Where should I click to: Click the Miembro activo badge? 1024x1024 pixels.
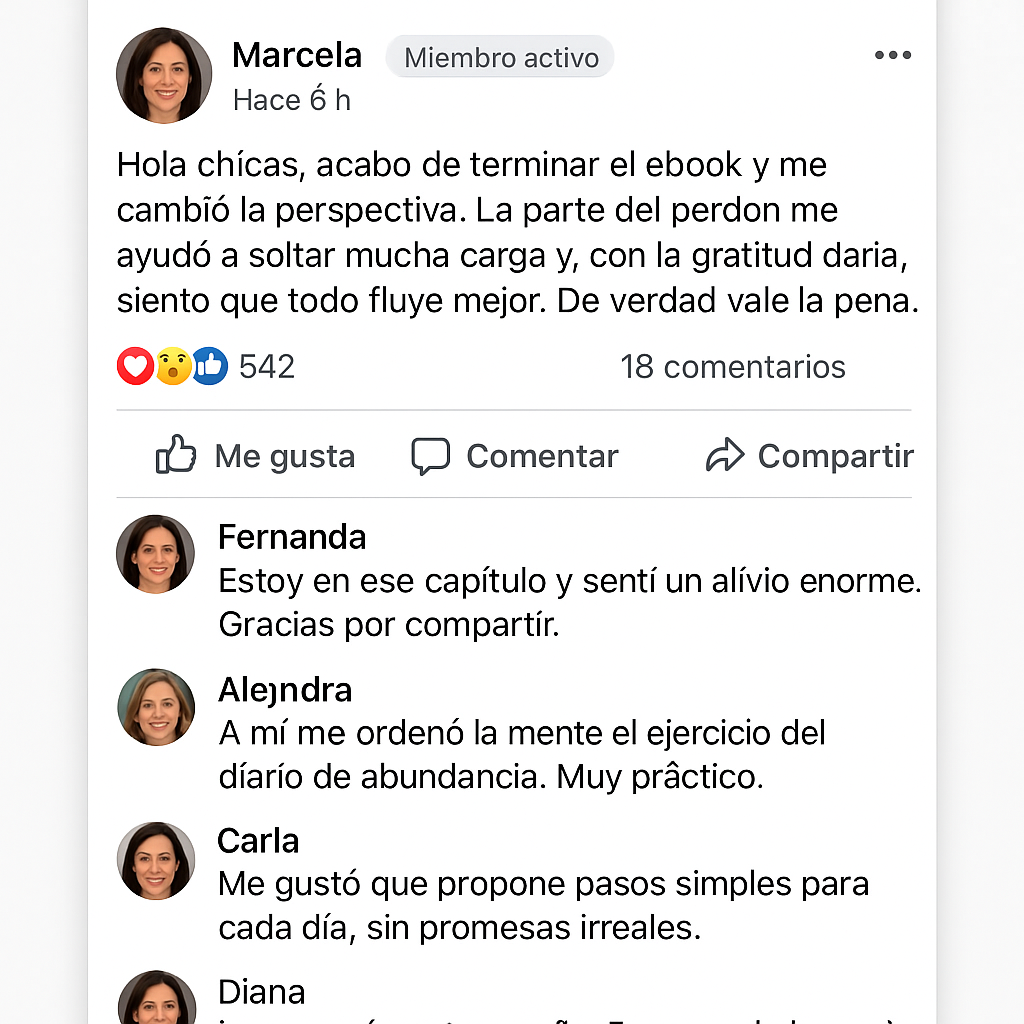click(x=500, y=57)
